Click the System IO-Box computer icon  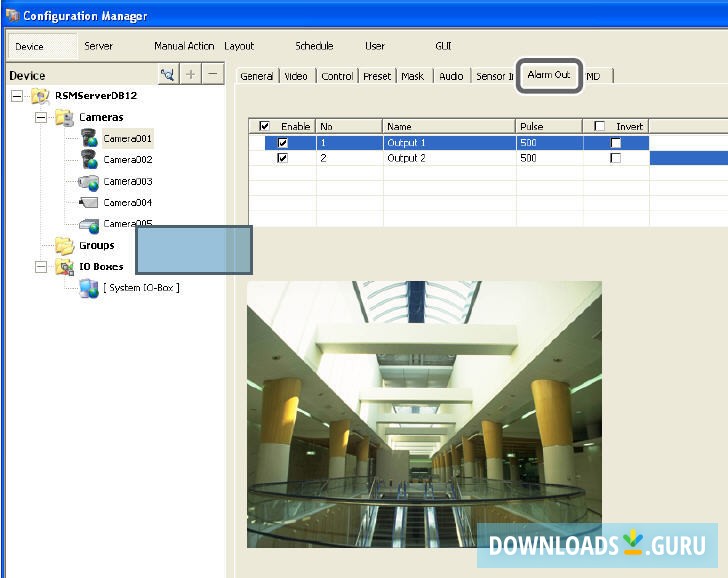(x=89, y=288)
